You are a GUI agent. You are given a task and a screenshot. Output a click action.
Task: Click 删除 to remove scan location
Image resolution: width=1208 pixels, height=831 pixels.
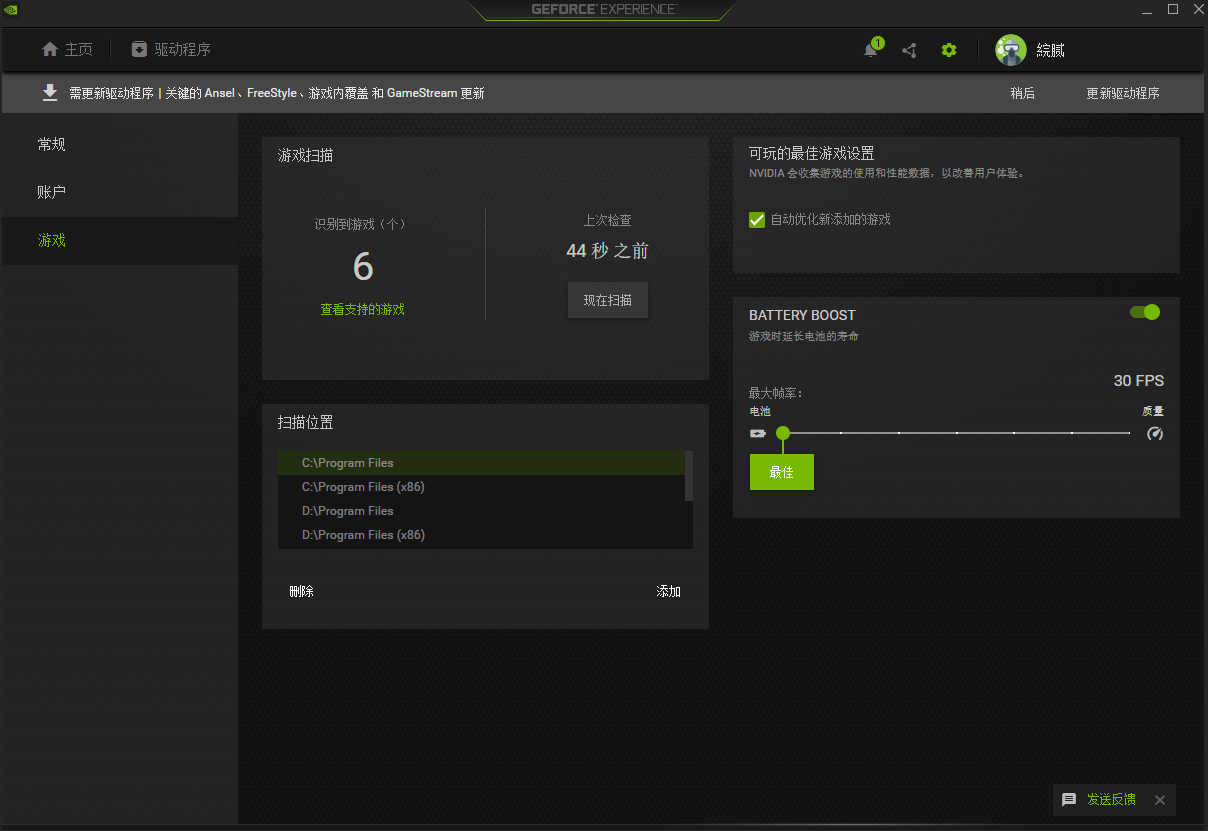click(x=301, y=592)
